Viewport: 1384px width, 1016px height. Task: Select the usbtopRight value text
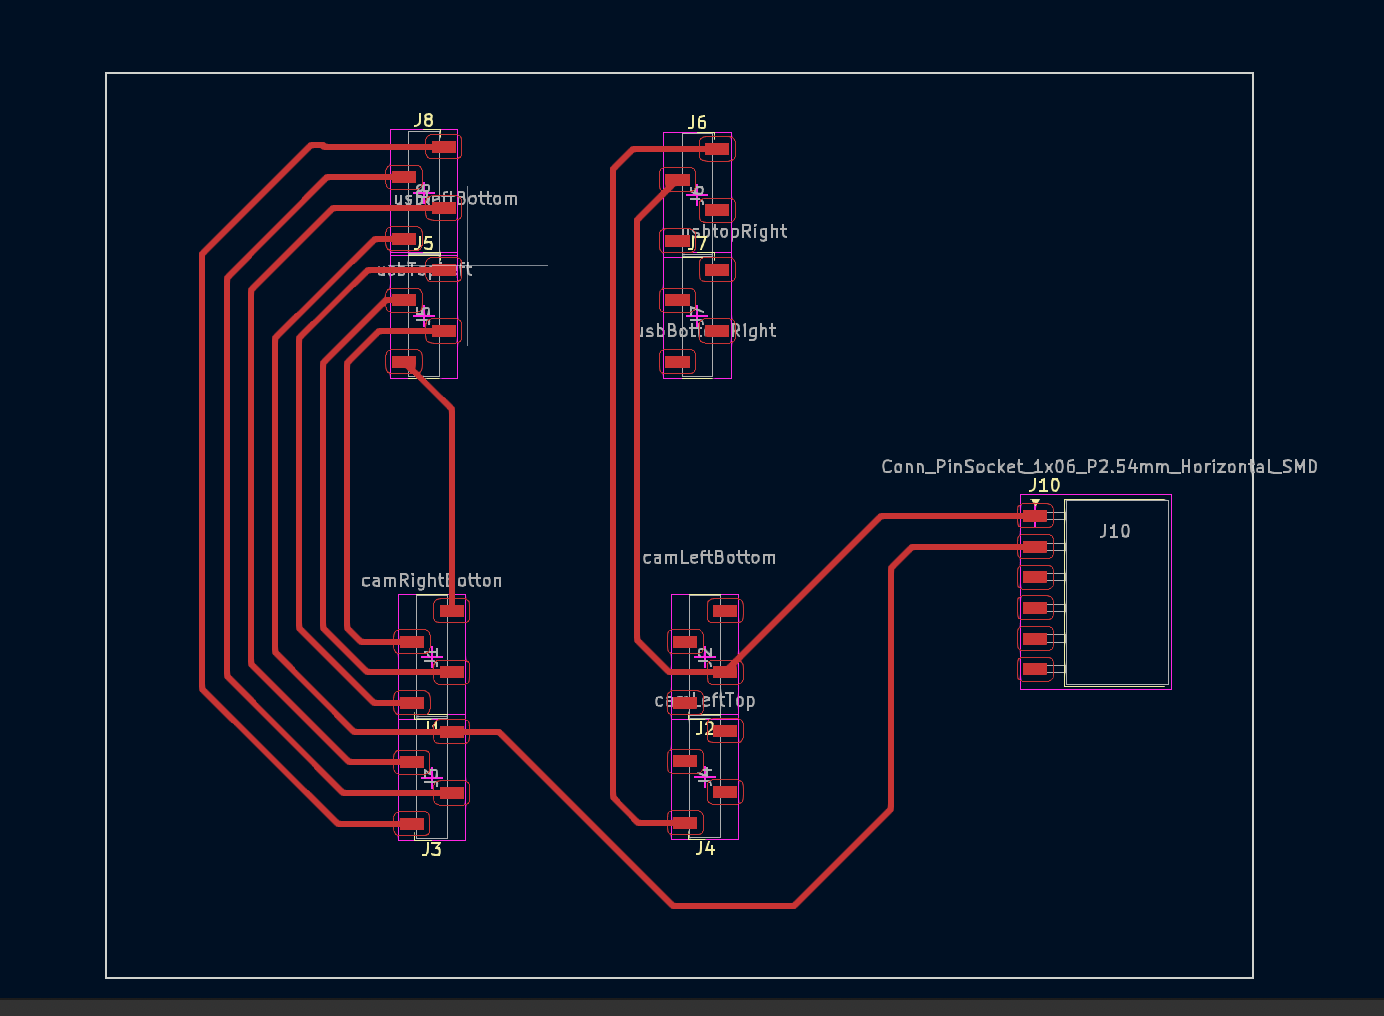(735, 232)
